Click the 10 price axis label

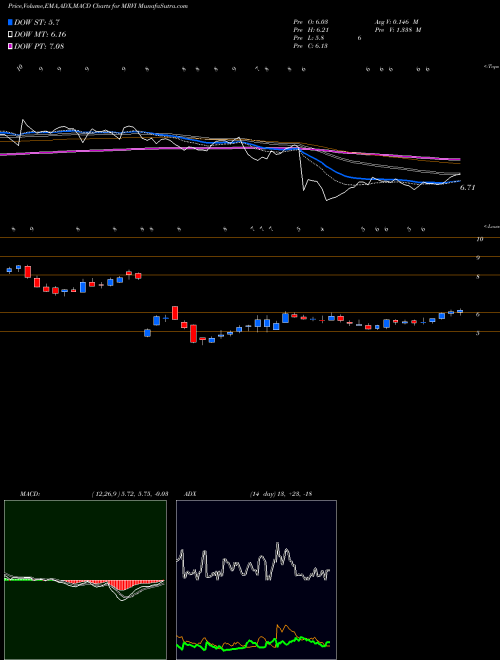pyautogui.click(x=479, y=239)
